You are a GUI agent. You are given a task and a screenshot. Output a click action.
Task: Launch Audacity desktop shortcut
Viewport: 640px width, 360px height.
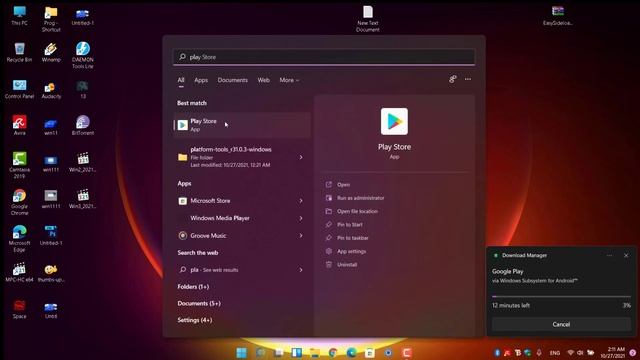(51, 90)
